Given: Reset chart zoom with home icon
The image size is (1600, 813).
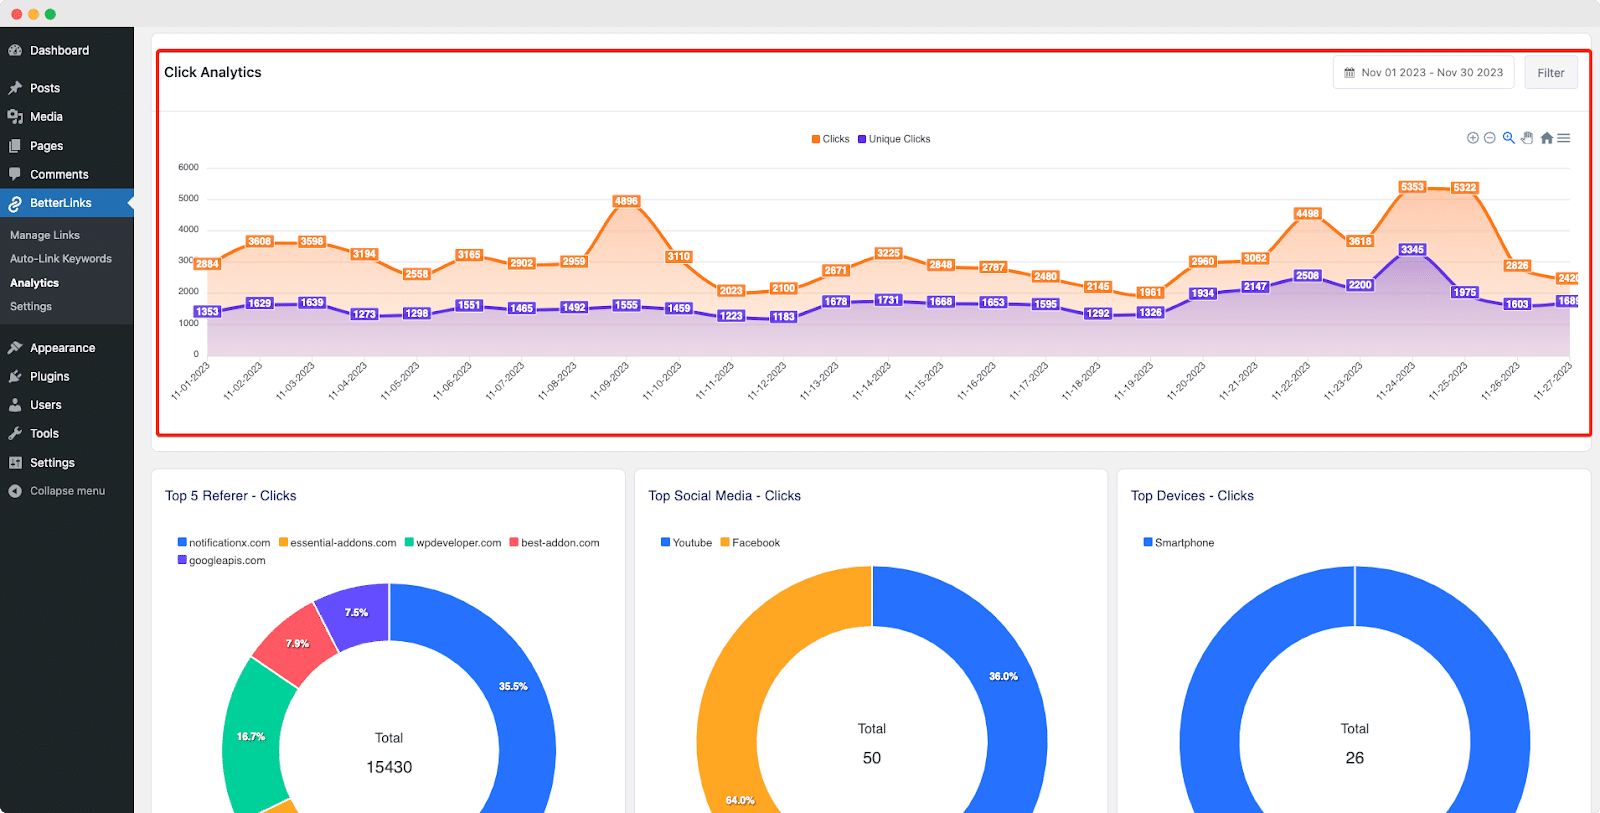Looking at the screenshot, I should (x=1546, y=138).
